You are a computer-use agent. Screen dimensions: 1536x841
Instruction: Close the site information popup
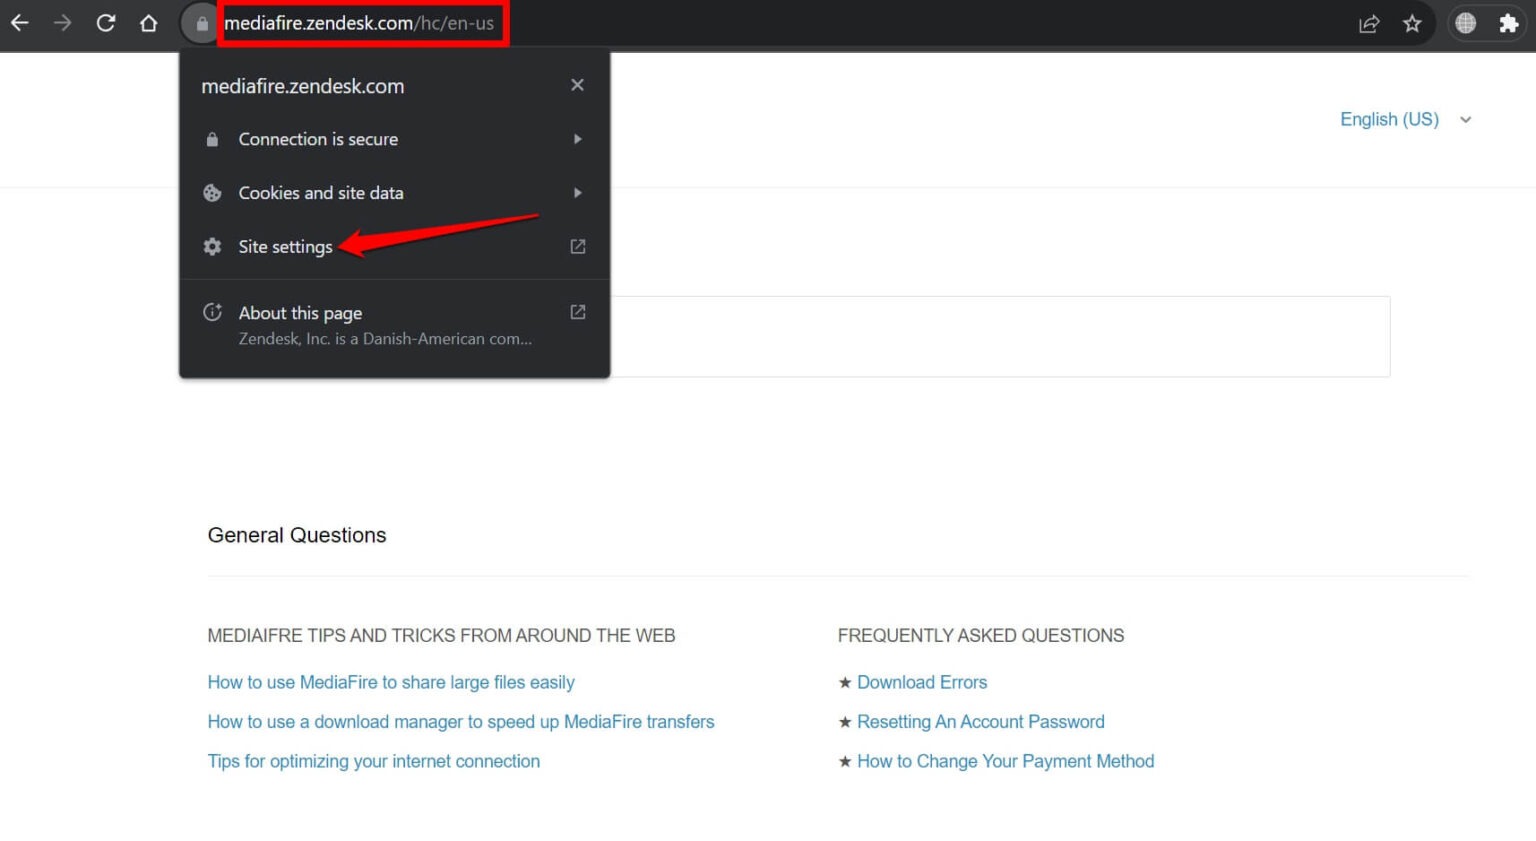(x=577, y=85)
